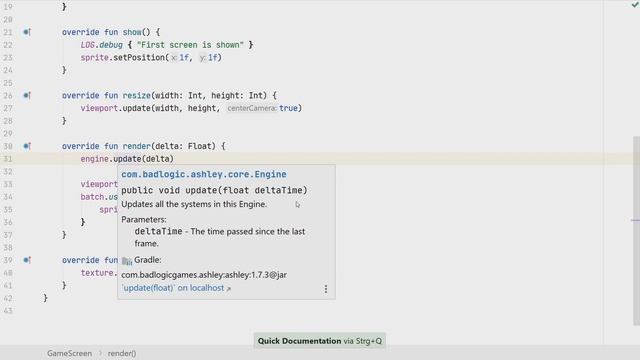Viewport: 640px width, 360px height.
Task: Click the Gradle library icon in popup
Action: point(127,260)
